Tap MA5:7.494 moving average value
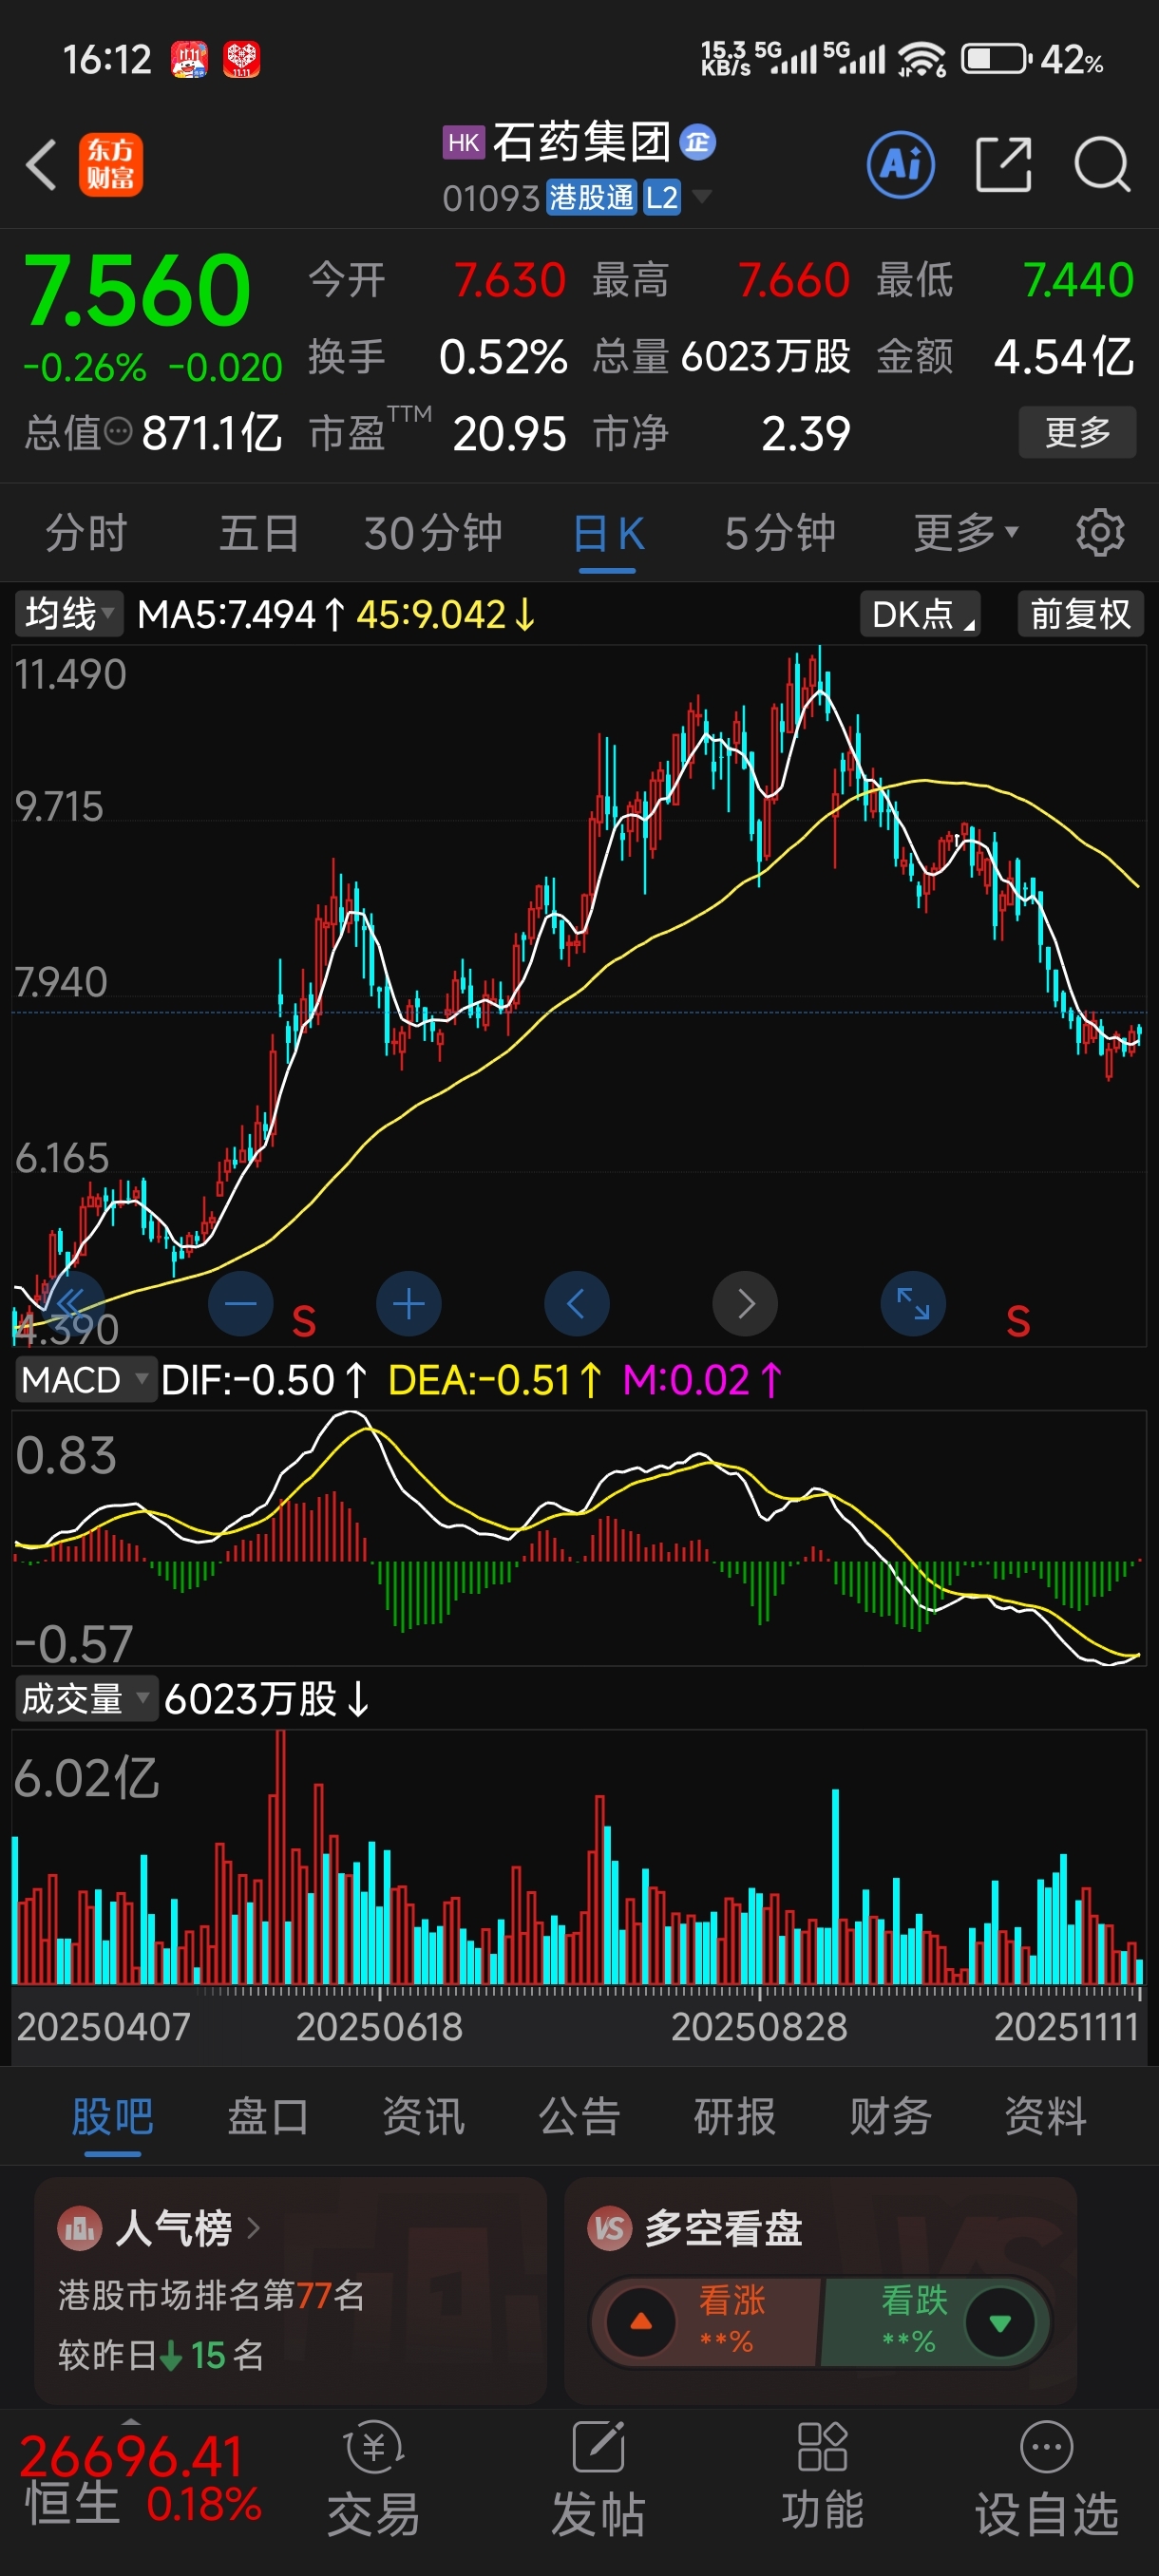This screenshot has height=2576, width=1159. pyautogui.click(x=241, y=614)
